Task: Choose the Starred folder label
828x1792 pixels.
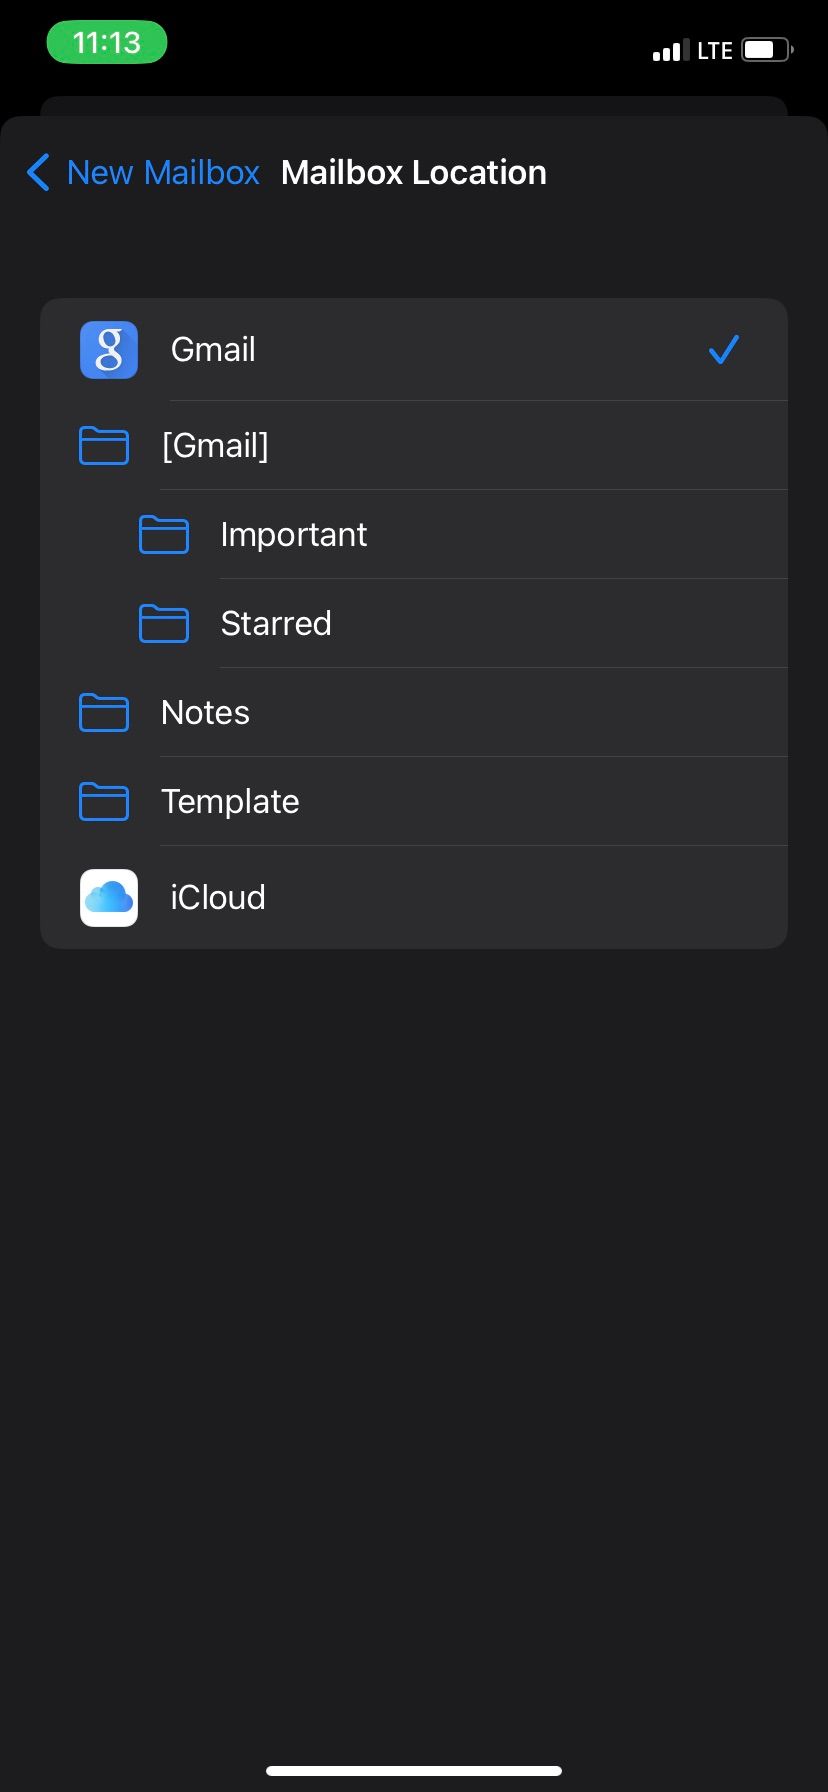Action: click(276, 624)
